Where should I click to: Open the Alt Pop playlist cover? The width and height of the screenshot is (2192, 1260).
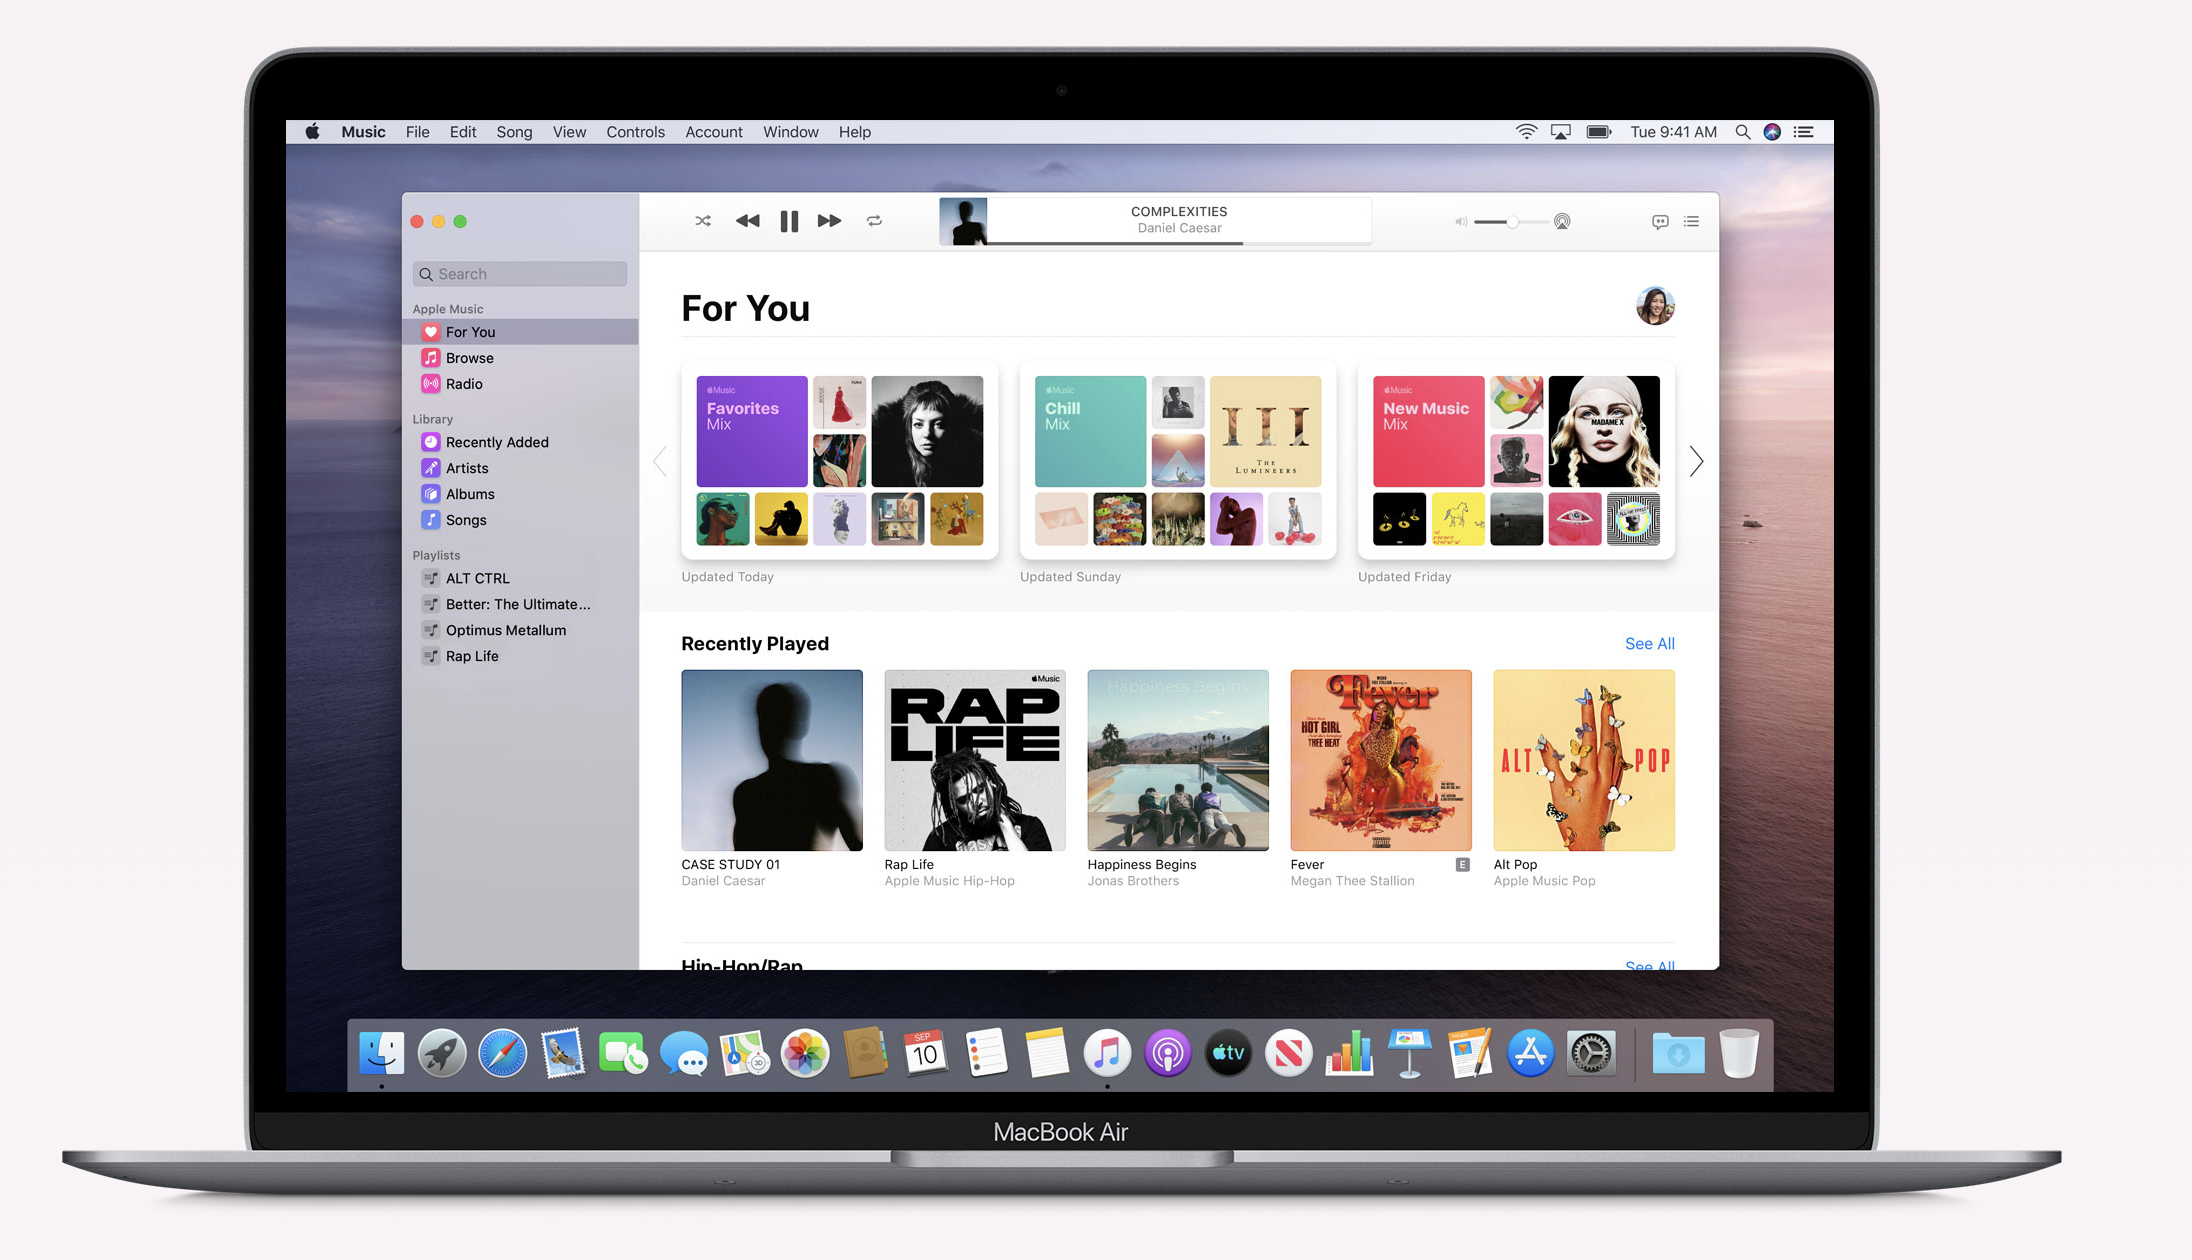coord(1584,760)
